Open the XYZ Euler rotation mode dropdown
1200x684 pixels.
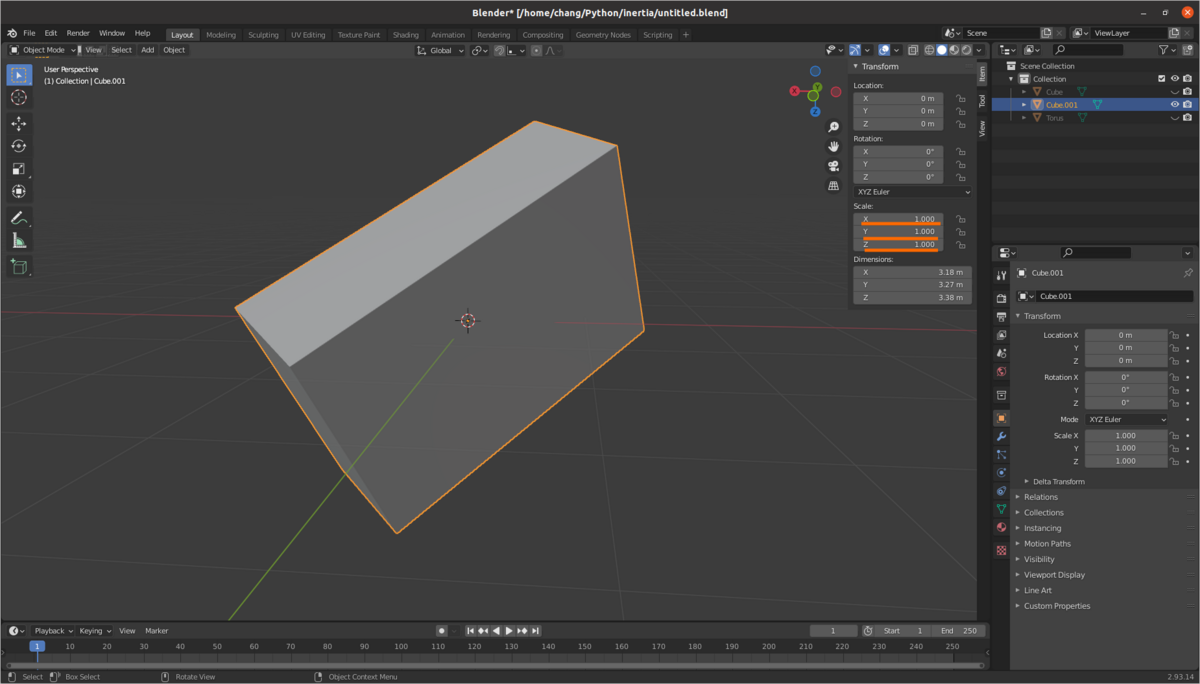[912, 192]
